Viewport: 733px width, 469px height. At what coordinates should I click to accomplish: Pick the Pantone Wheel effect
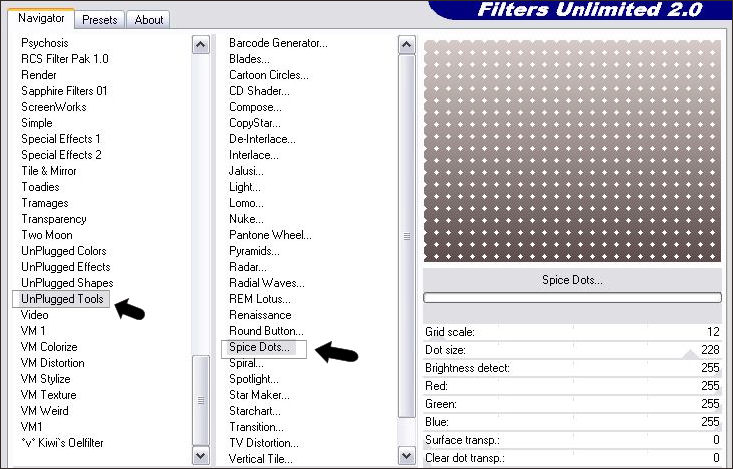click(269, 235)
